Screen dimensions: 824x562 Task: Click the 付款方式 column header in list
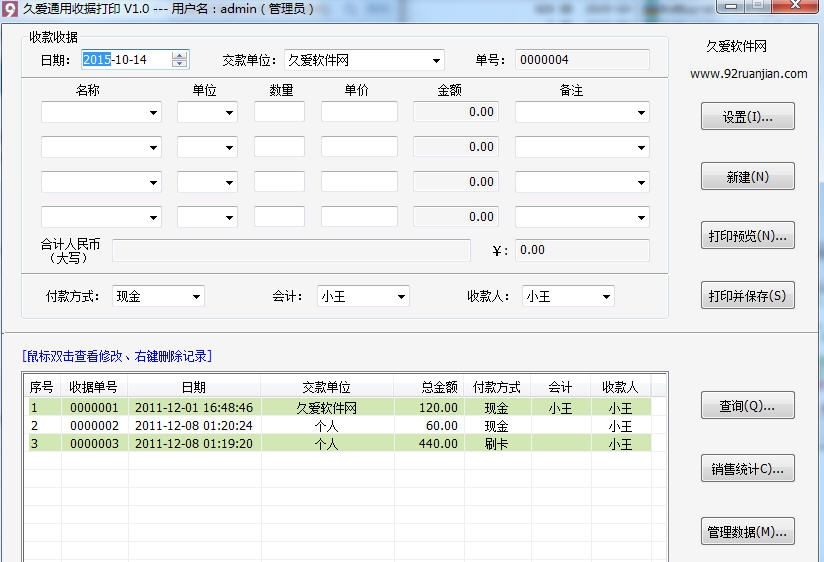[x=497, y=387]
